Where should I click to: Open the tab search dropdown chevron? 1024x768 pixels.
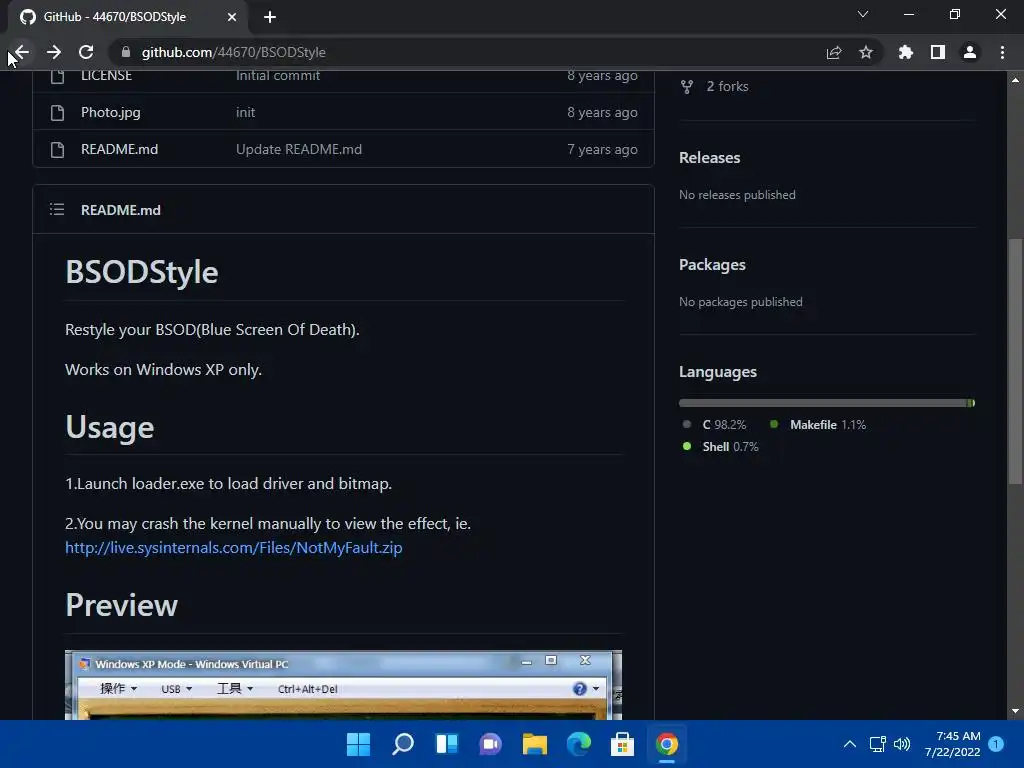(x=863, y=14)
